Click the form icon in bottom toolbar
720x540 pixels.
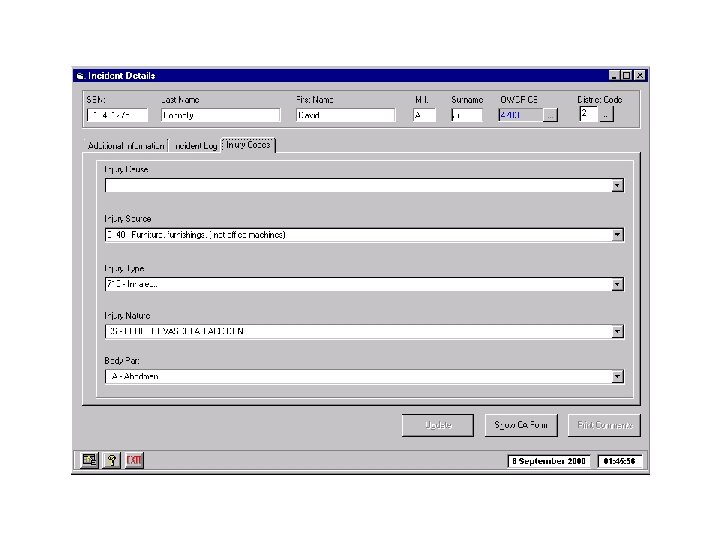90,460
